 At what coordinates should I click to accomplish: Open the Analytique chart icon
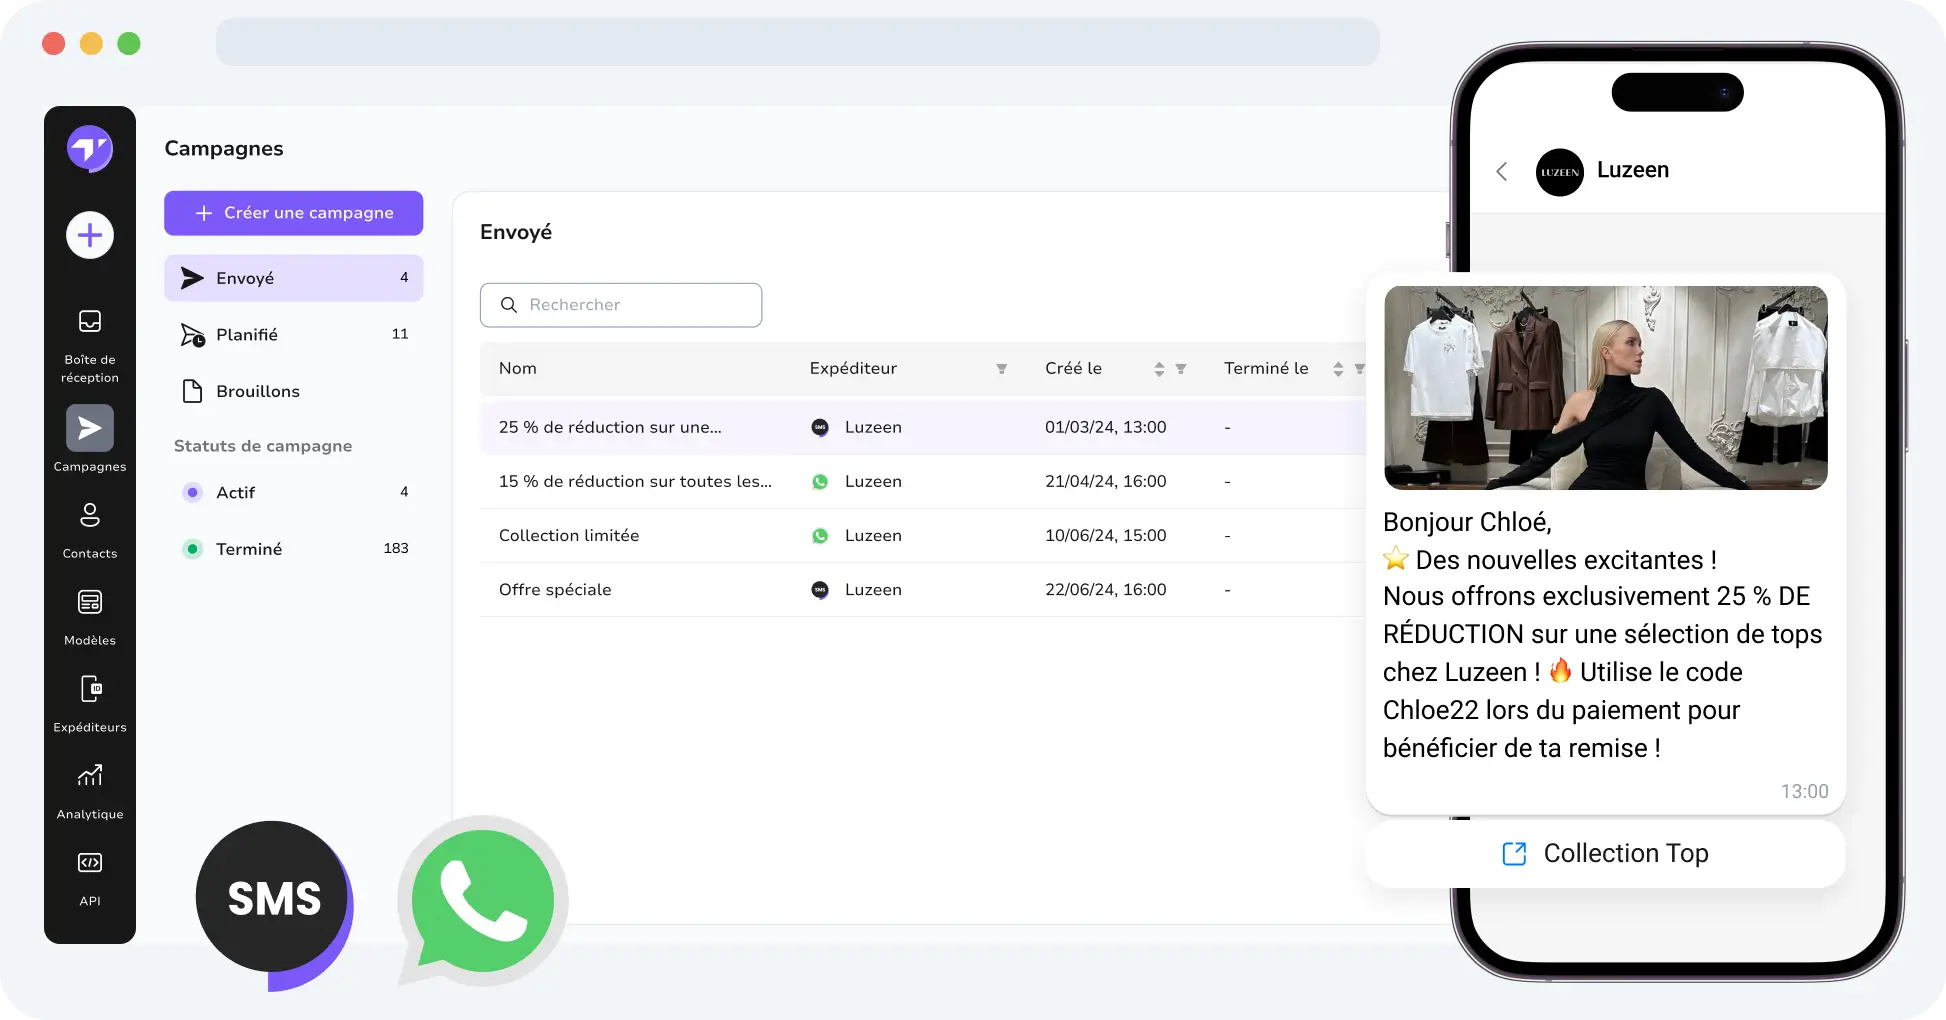tap(90, 775)
